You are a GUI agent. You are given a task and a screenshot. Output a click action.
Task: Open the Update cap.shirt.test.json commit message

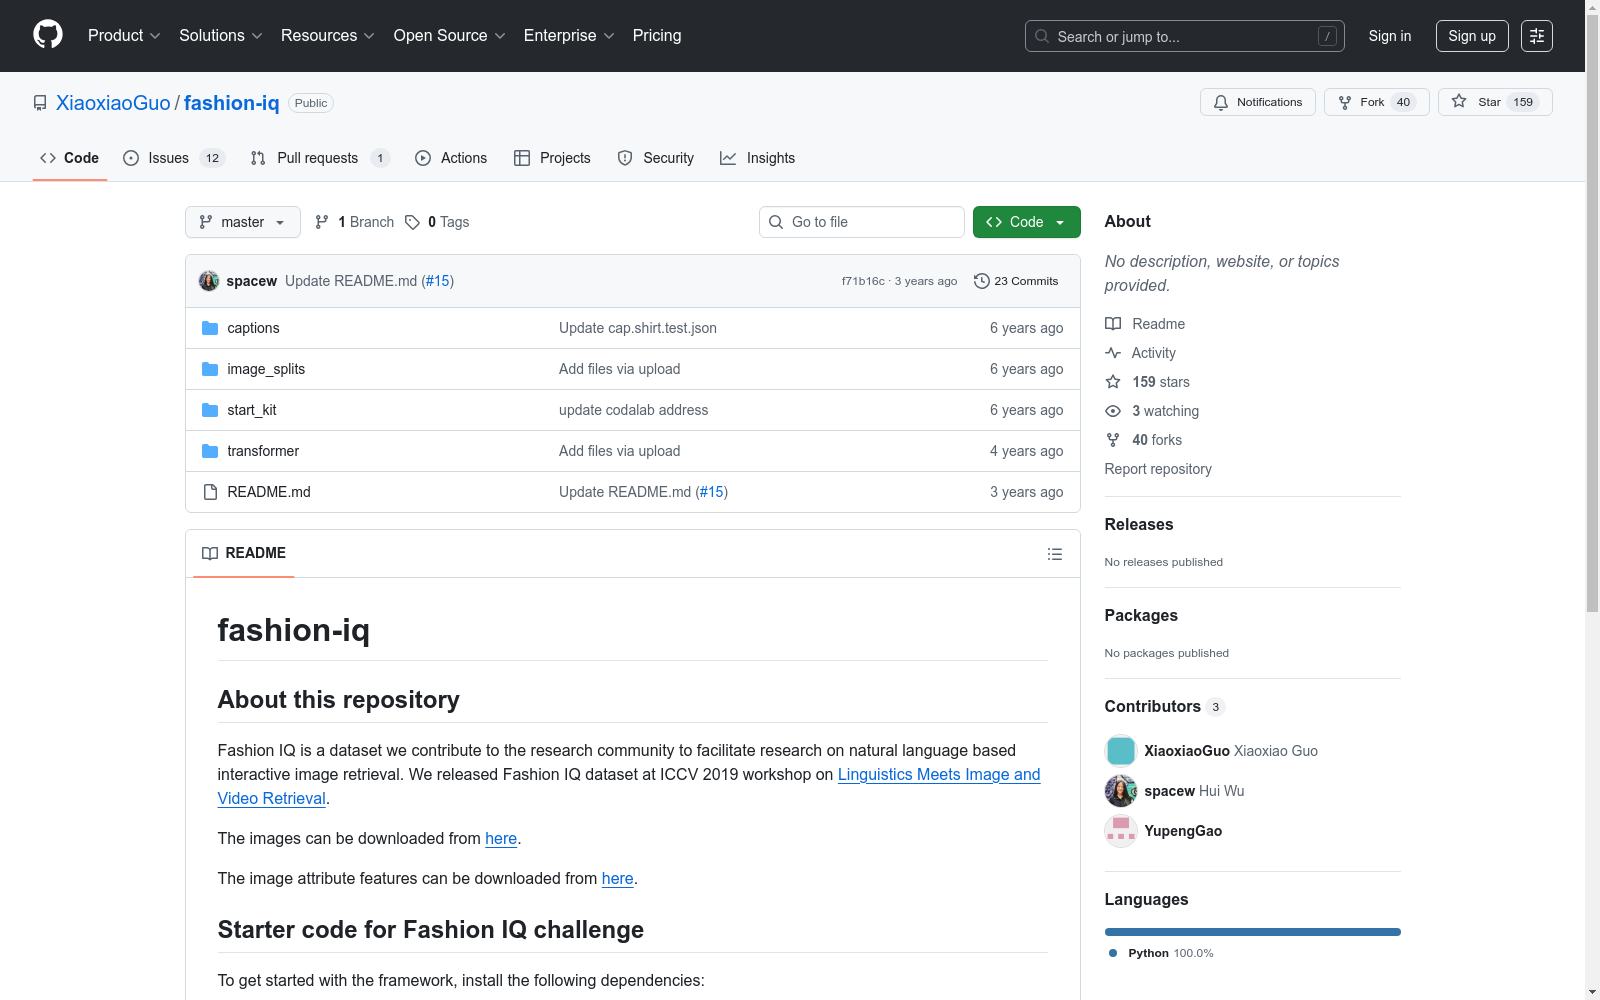pos(638,328)
